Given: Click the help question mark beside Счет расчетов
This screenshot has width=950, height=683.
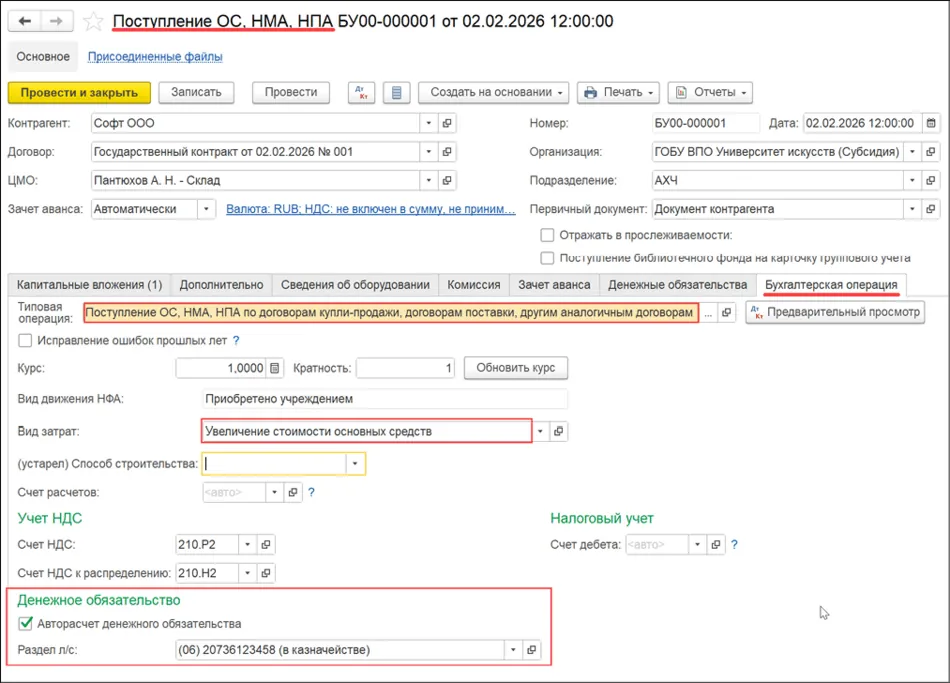Looking at the screenshot, I should tap(311, 492).
